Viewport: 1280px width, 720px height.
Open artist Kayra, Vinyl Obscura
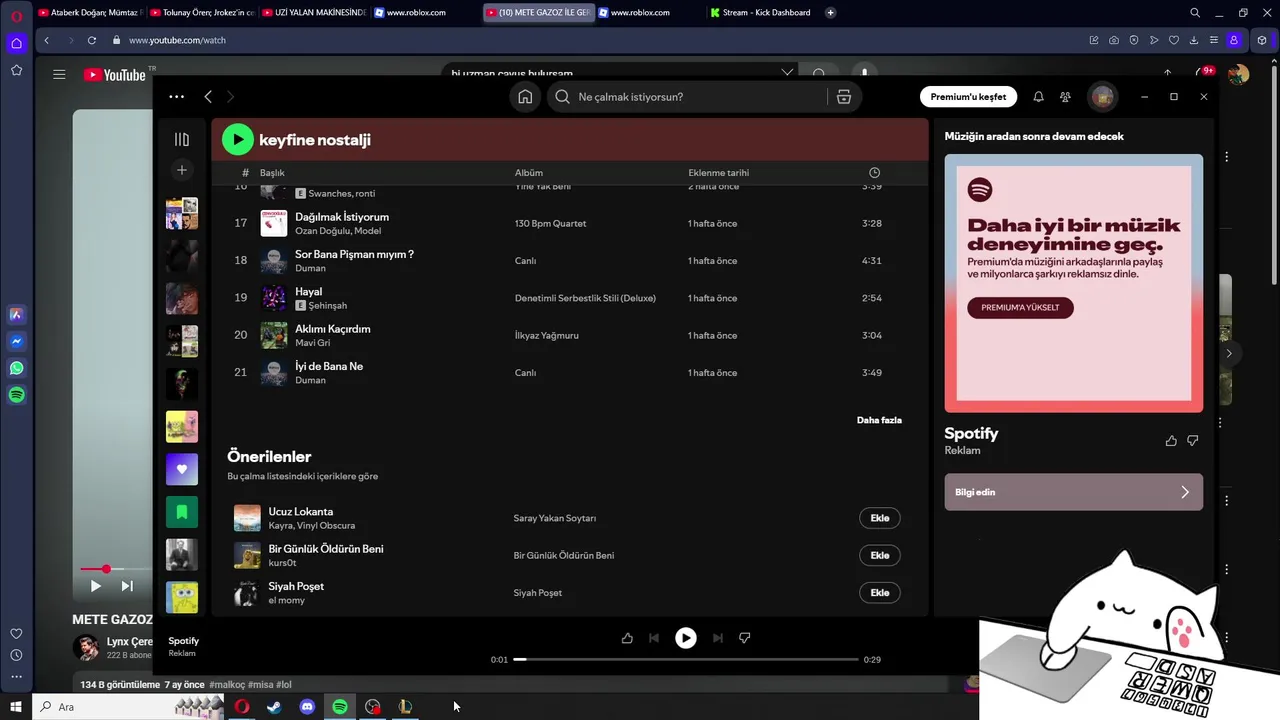pos(312,526)
